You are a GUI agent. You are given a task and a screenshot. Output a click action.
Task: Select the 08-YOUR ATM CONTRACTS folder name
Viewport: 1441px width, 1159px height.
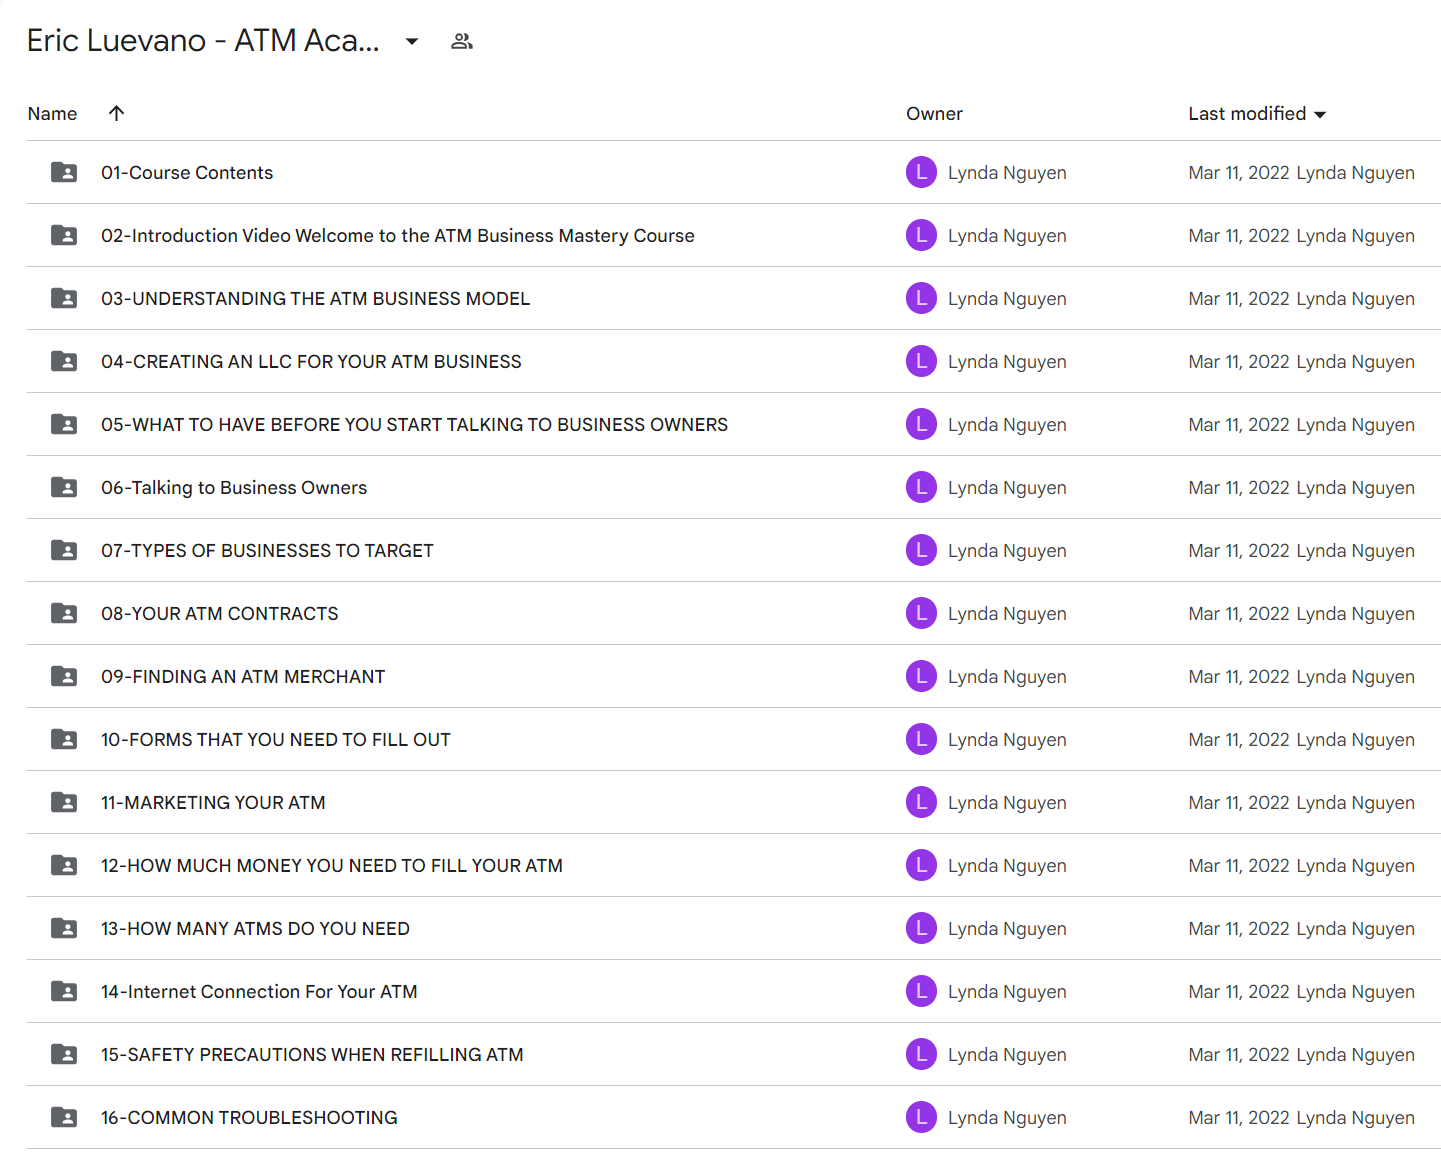[x=220, y=614]
